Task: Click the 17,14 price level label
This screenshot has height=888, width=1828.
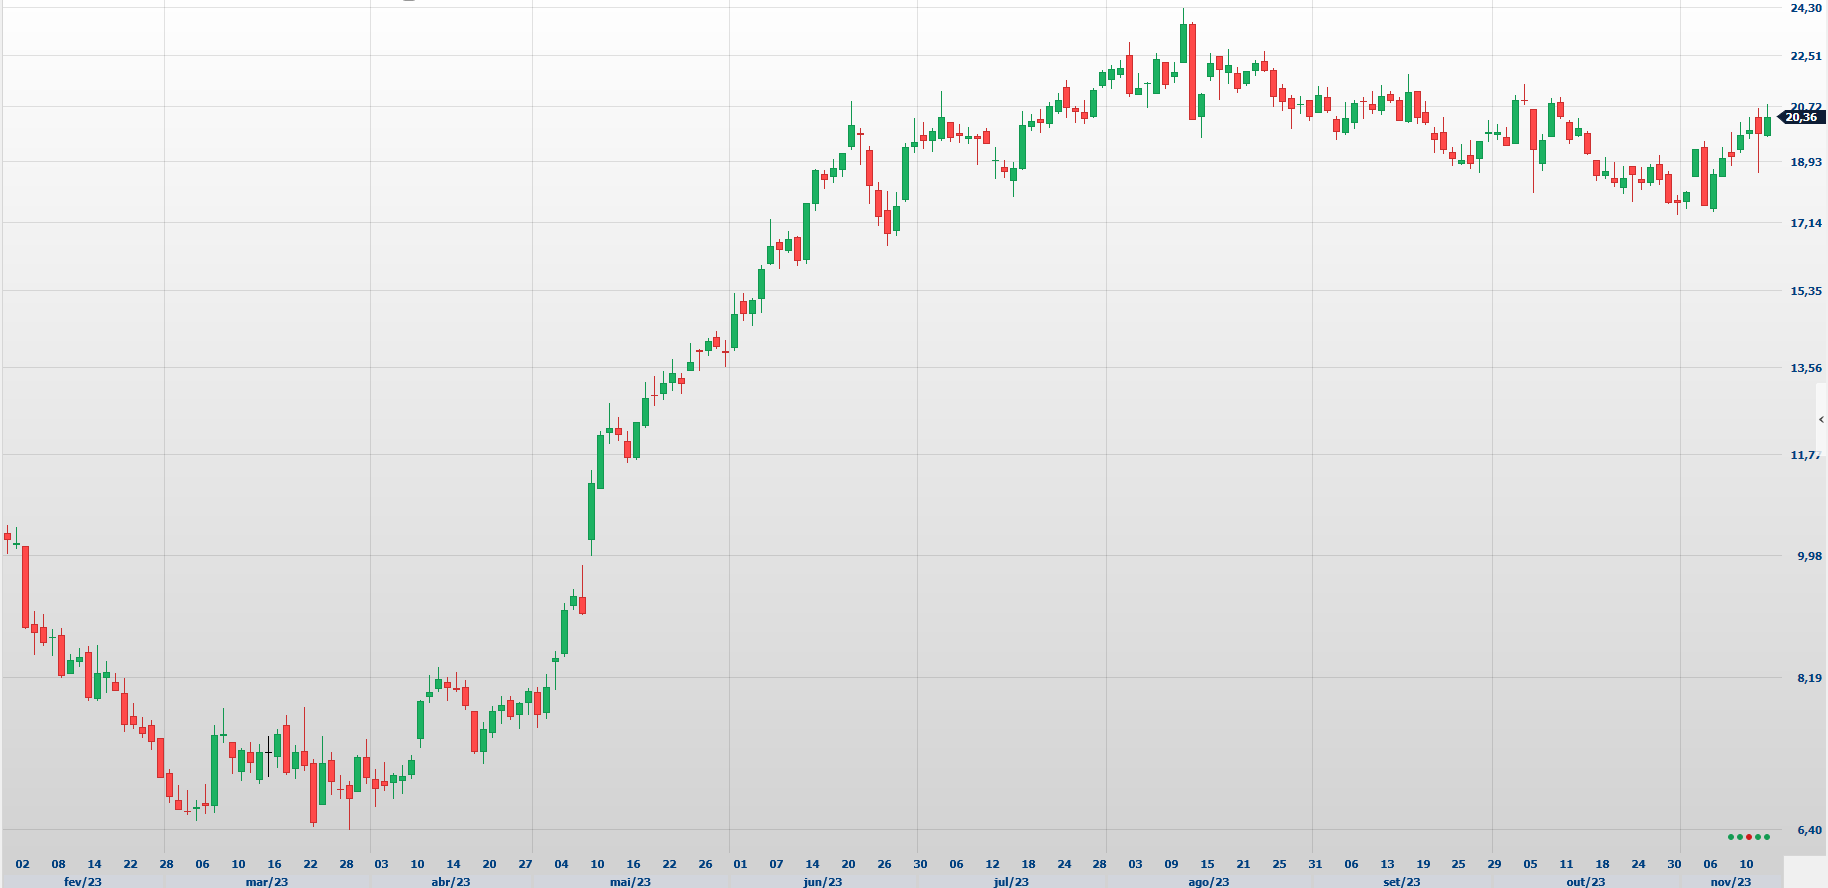Action: tap(1805, 223)
